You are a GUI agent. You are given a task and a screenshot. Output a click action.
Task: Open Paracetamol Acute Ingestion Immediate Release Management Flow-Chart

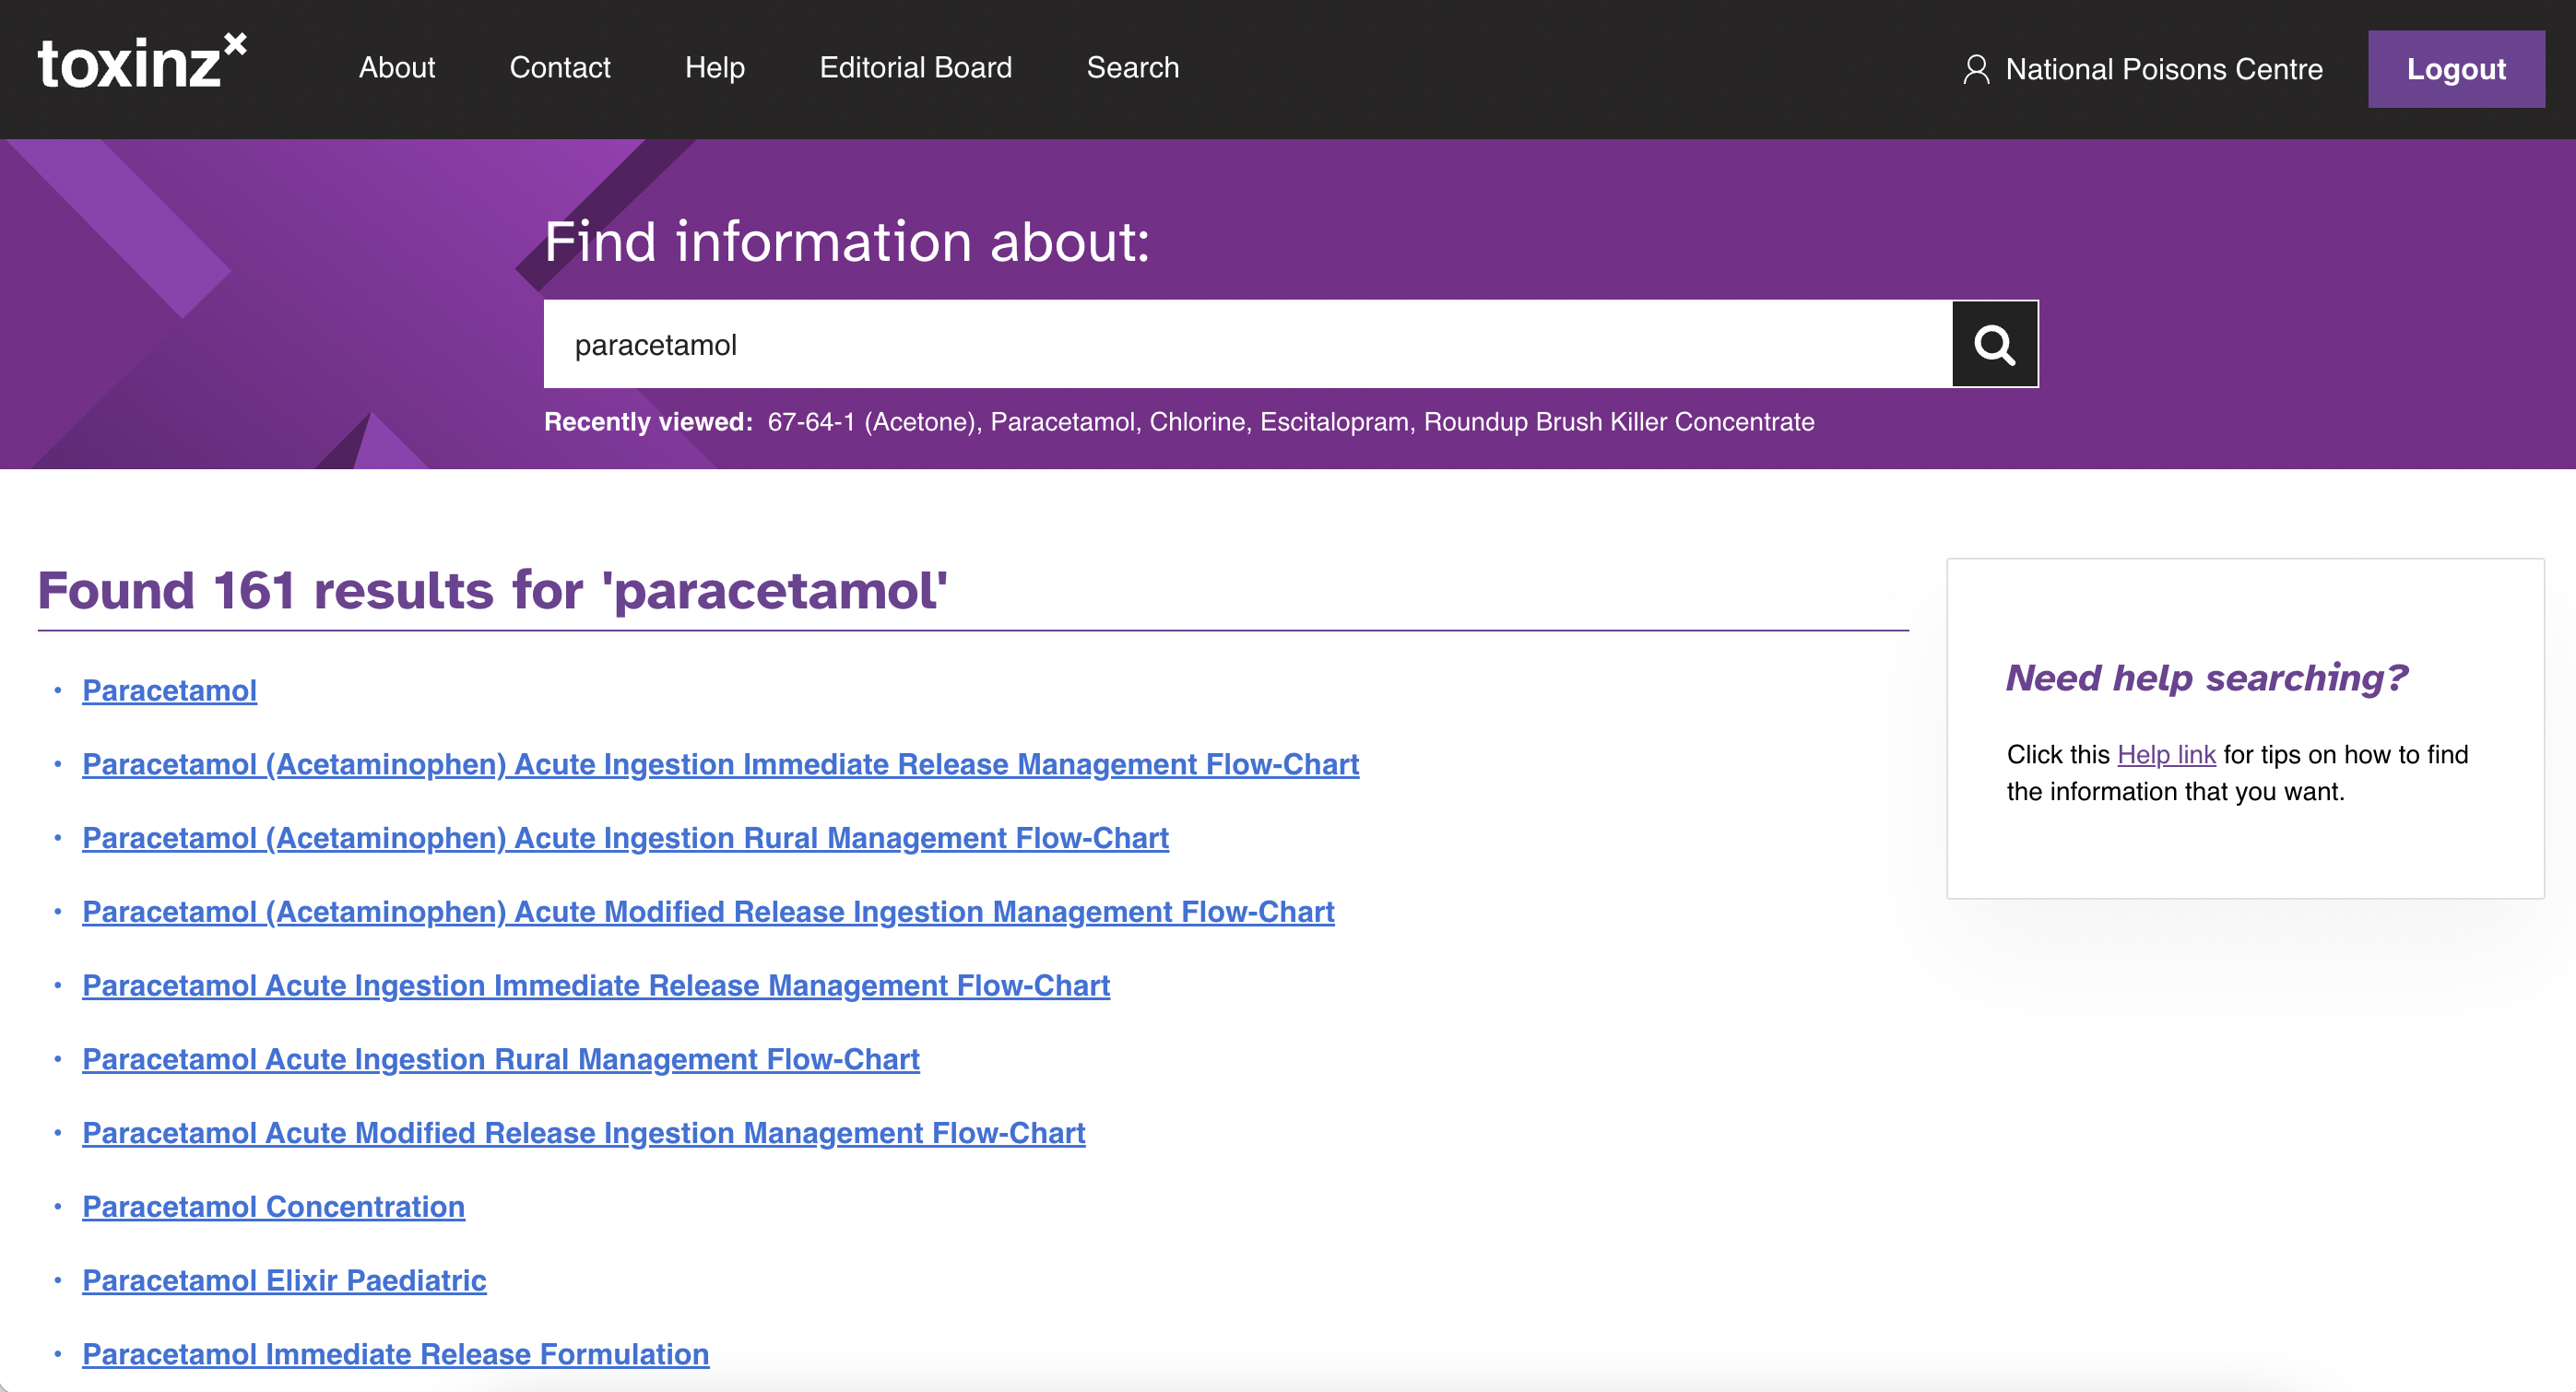pos(596,986)
